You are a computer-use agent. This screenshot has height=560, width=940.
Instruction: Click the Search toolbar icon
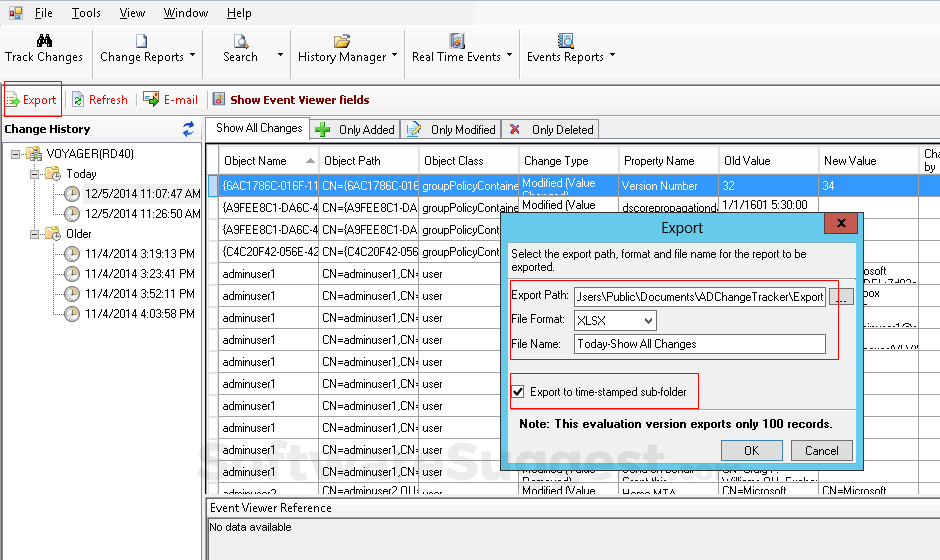point(240,41)
